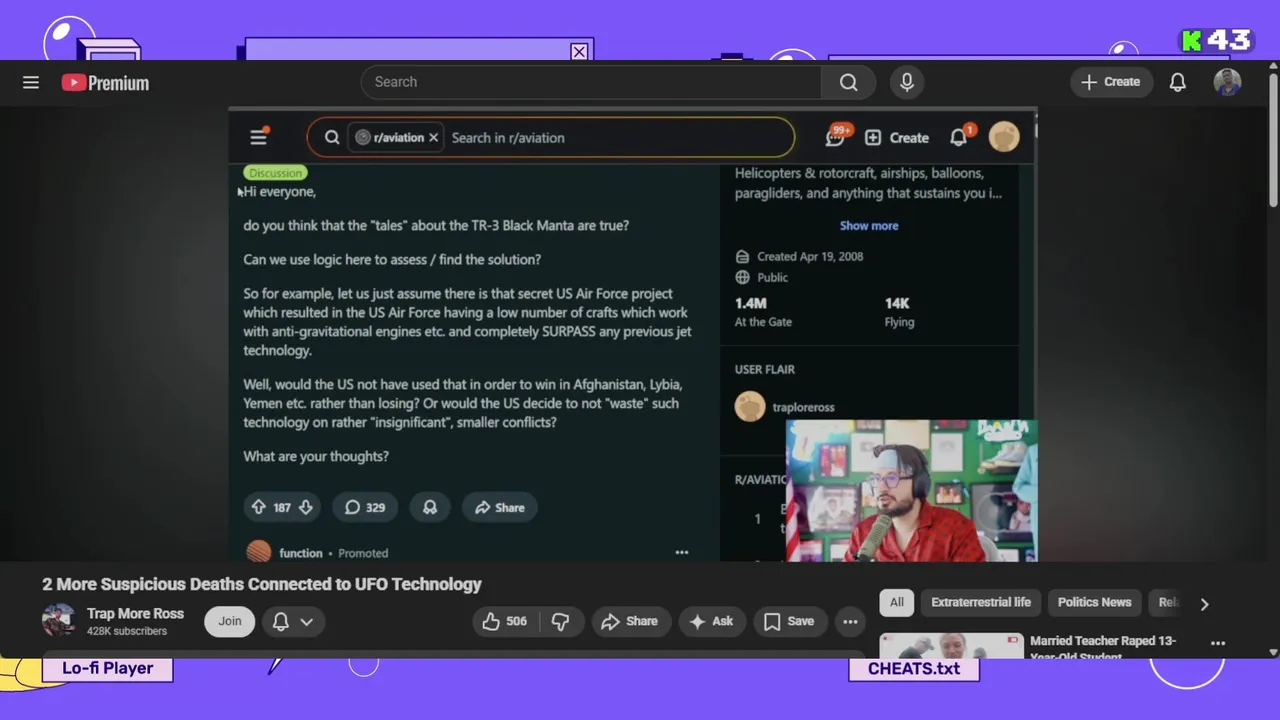This screenshot has width=1280, height=720.
Task: Open Reddit hamburger menu in video
Action: point(258,137)
